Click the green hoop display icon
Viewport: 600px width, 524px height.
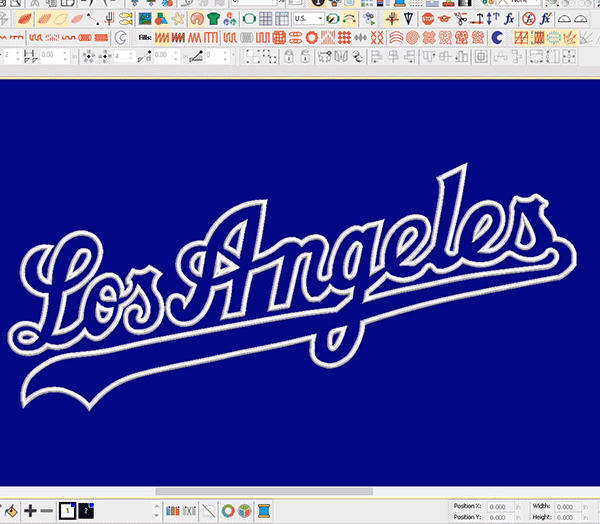point(249,19)
